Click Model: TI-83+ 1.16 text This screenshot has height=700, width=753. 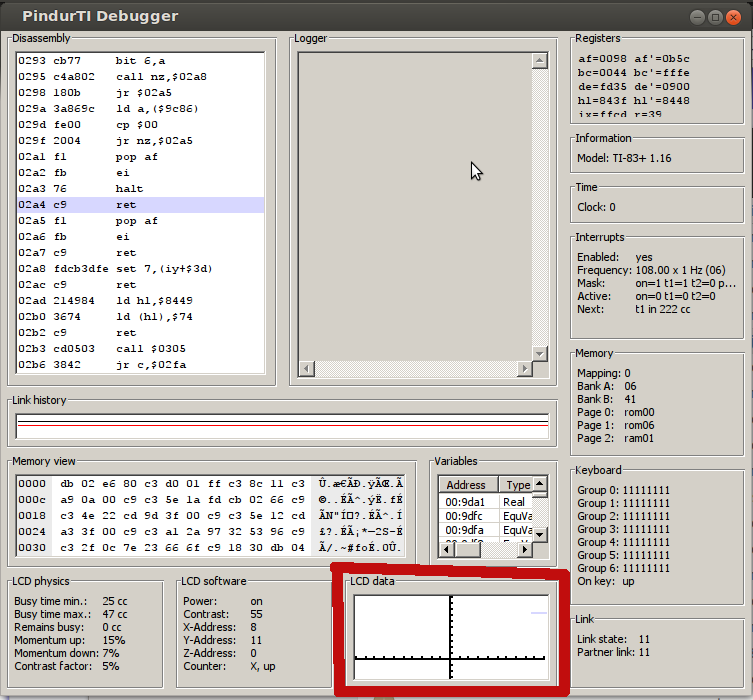point(624,158)
